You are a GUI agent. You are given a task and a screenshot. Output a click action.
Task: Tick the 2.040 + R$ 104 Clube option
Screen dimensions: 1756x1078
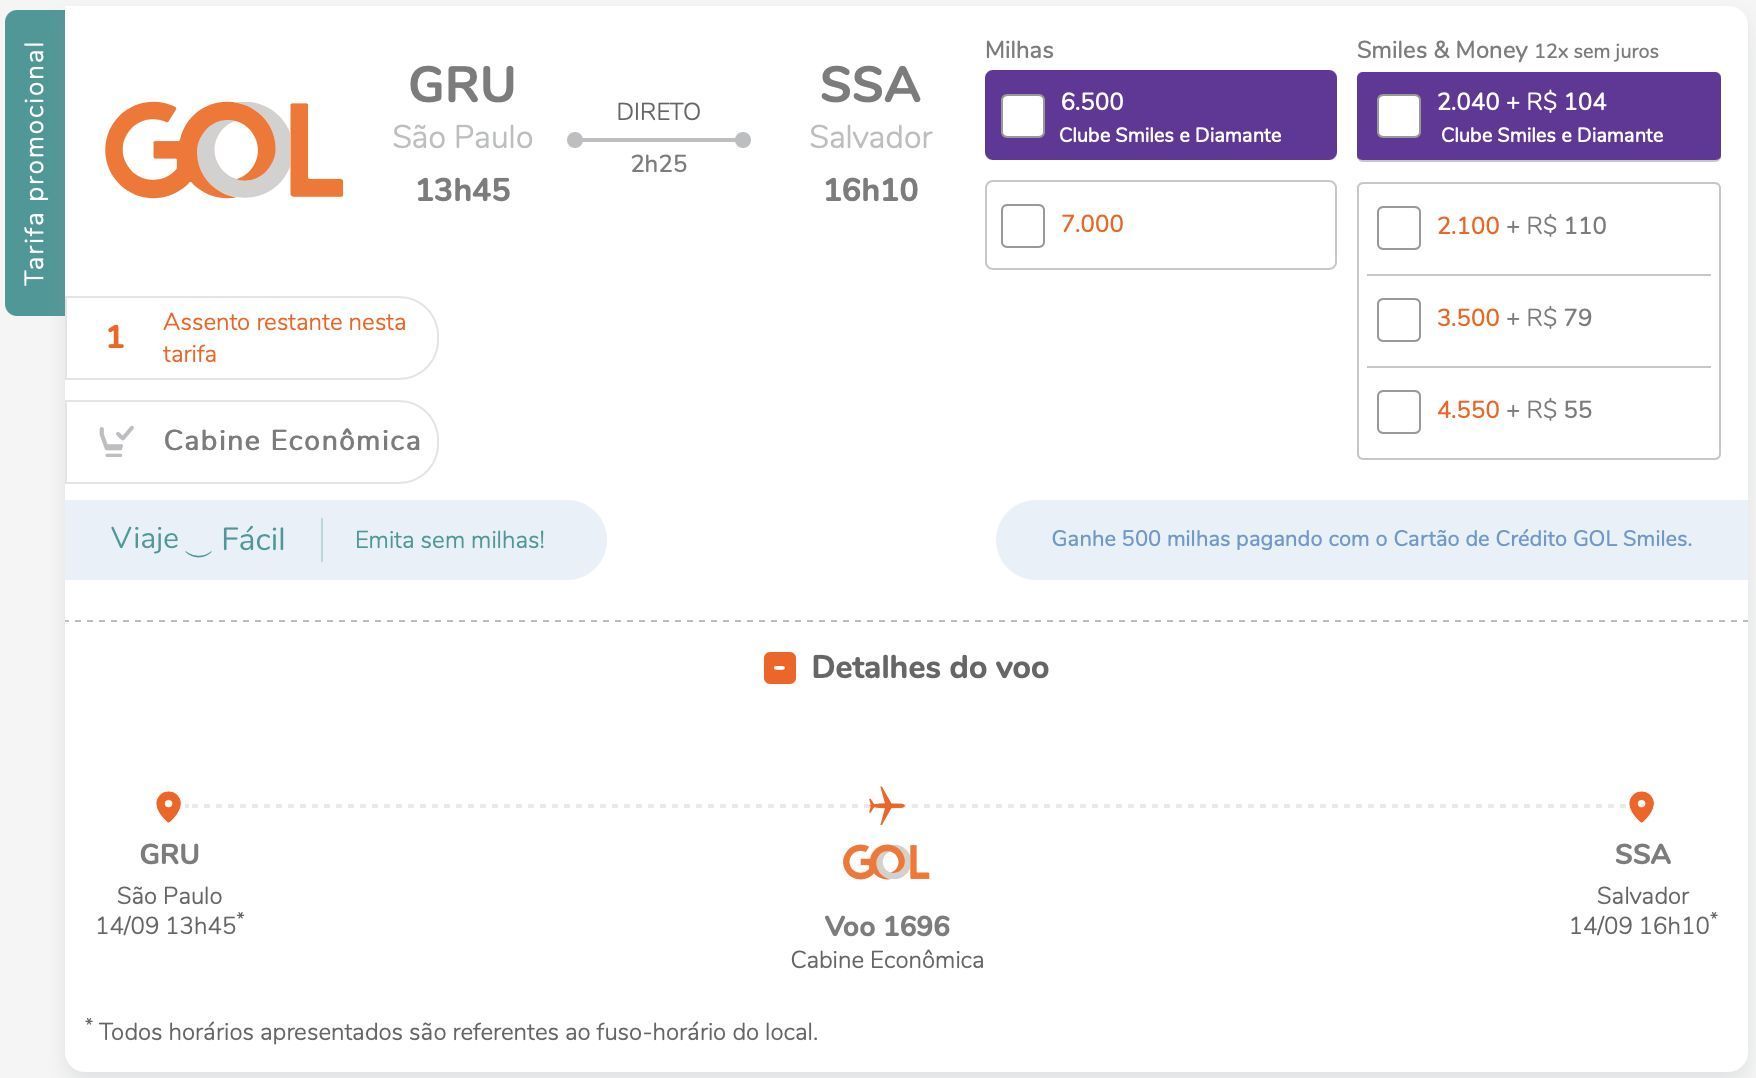click(x=1399, y=117)
